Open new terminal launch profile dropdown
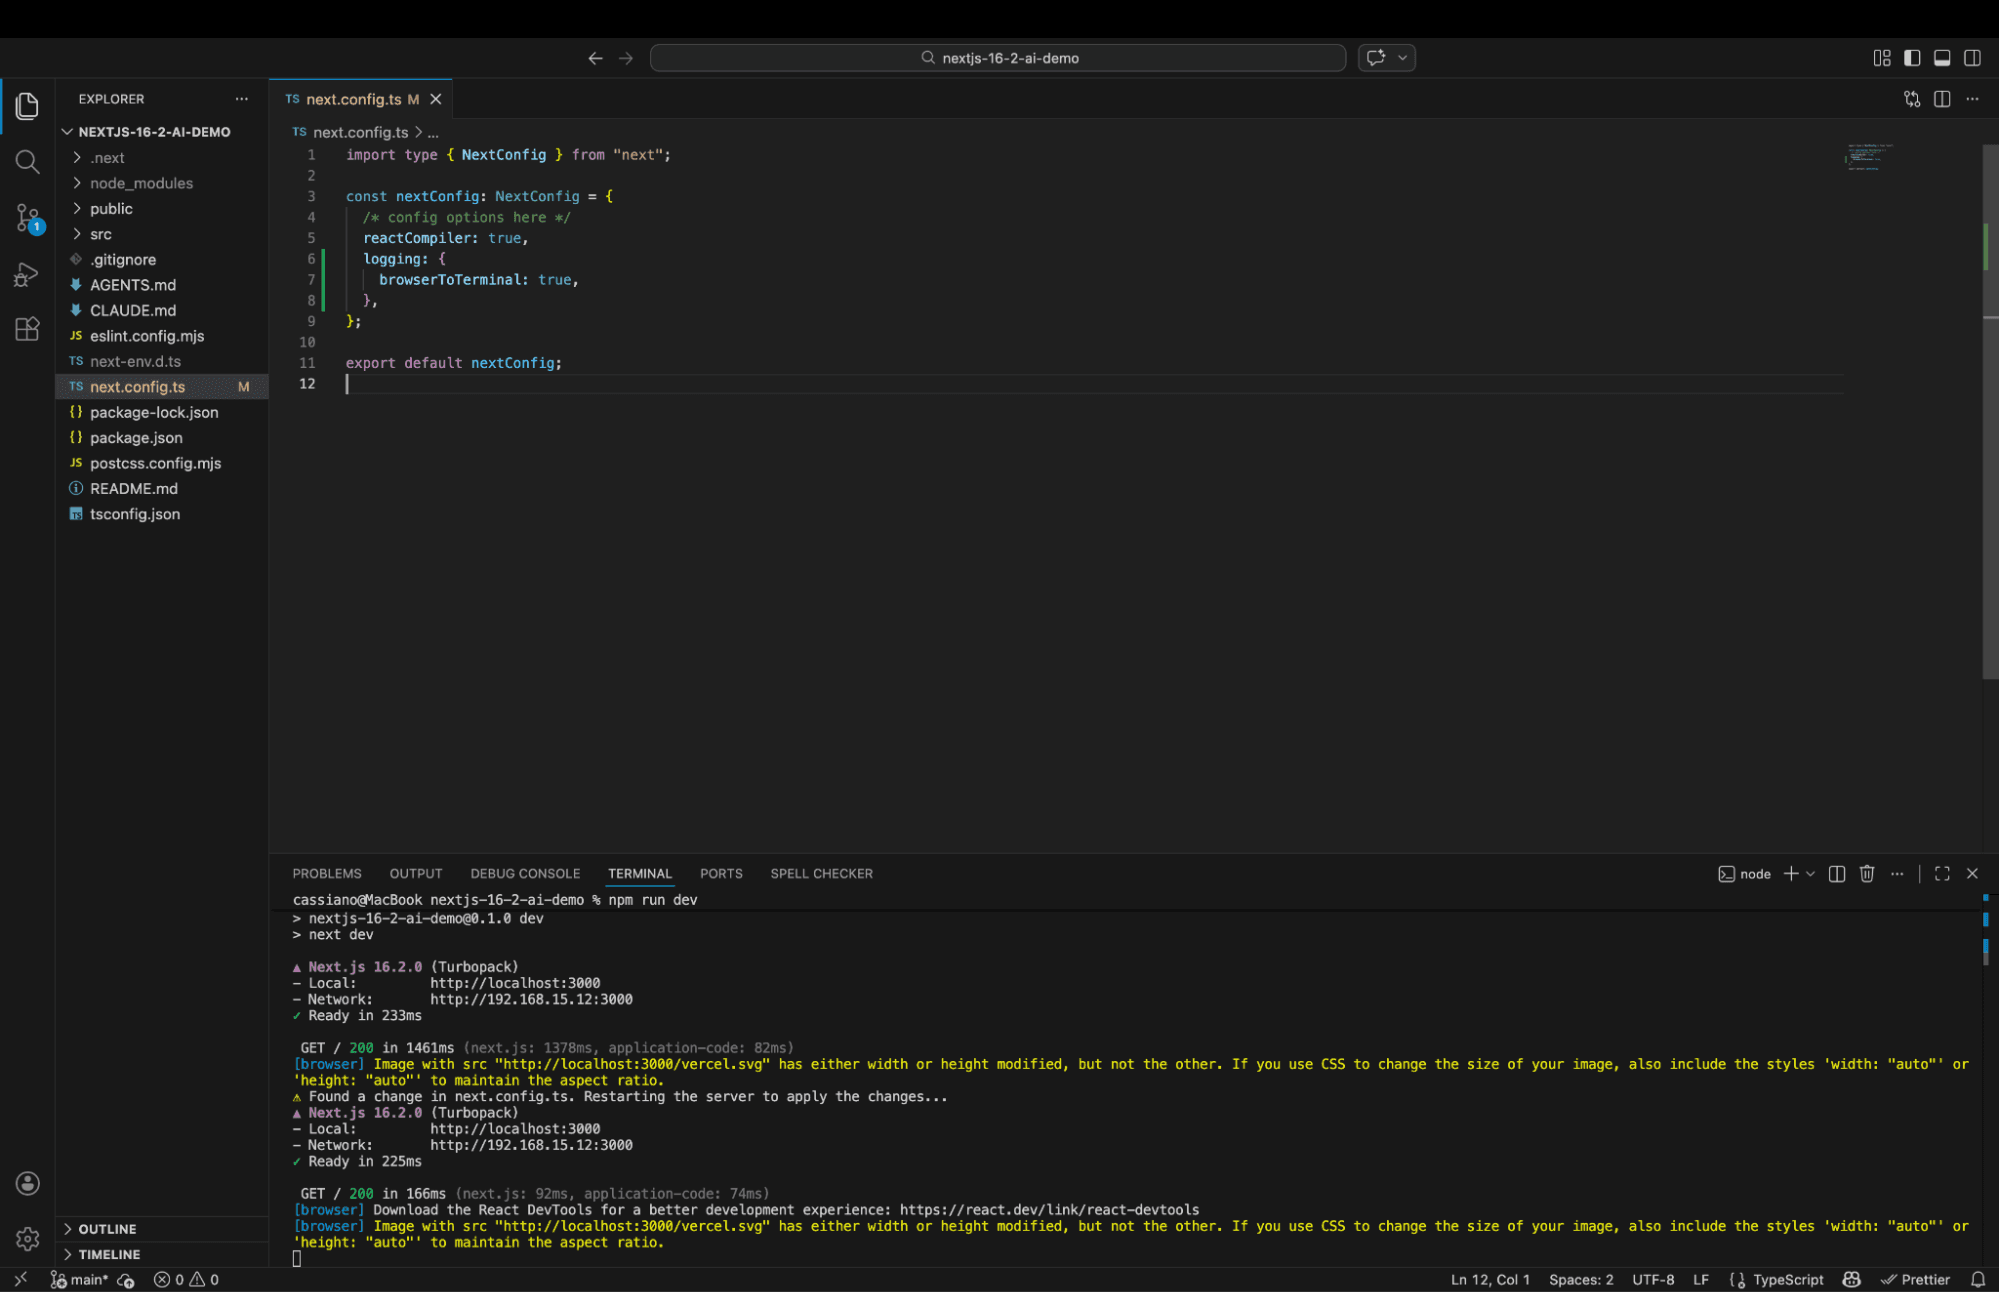Screen dimensions: 1999x1293 tap(1810, 873)
